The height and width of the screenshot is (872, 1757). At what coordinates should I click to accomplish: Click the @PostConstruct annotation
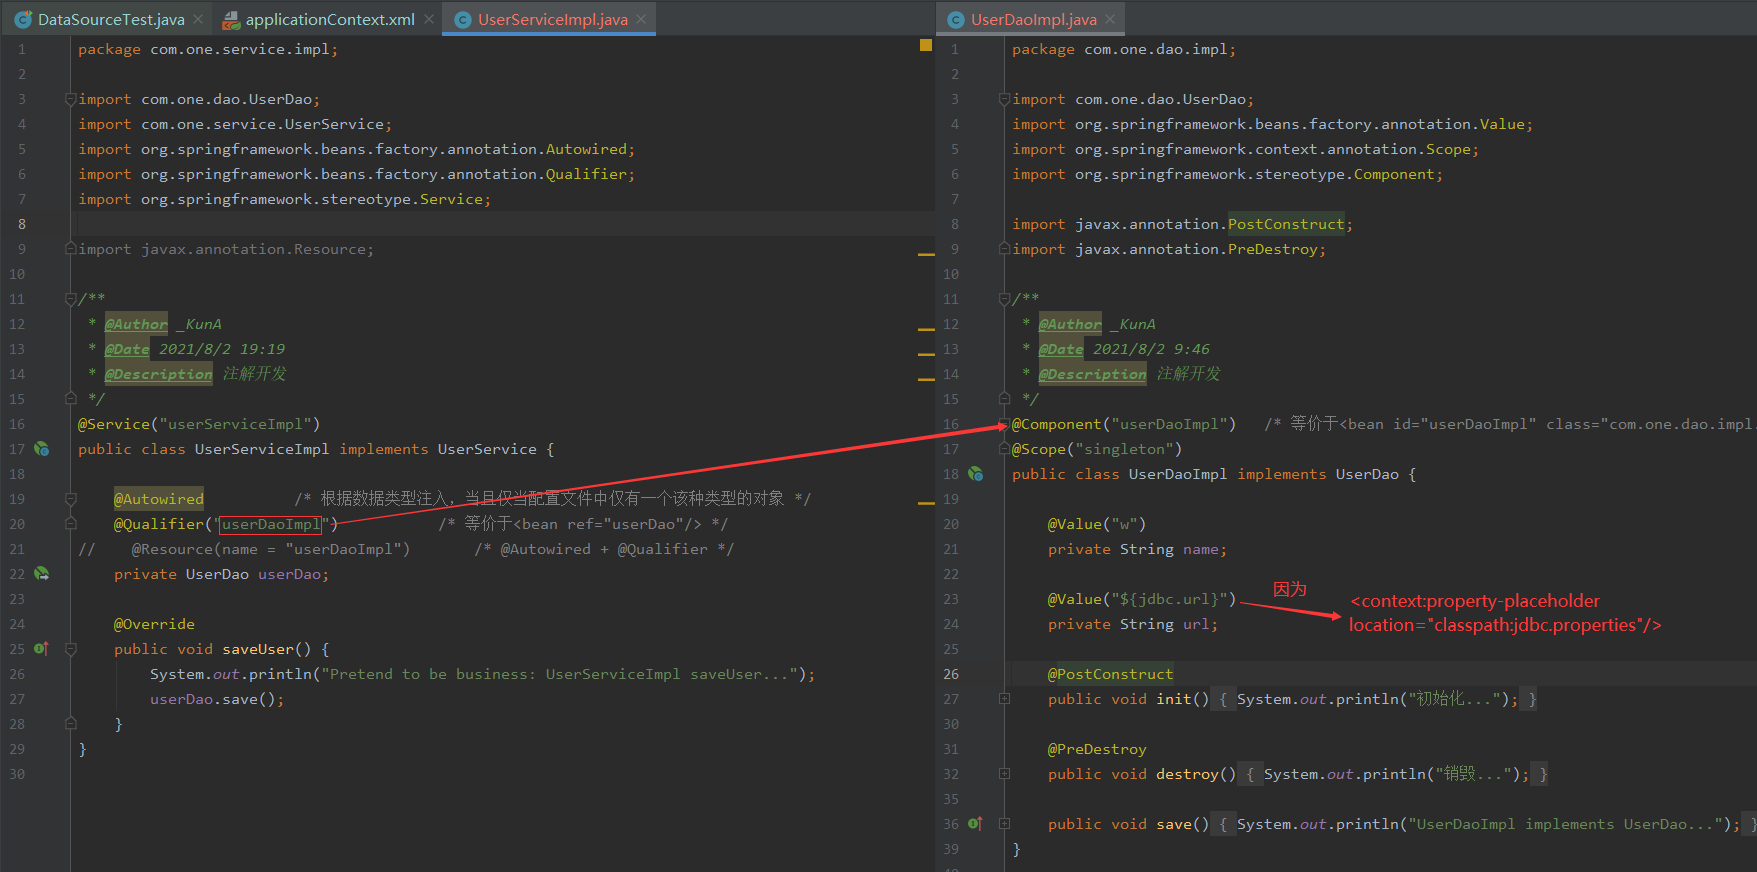1111,674
